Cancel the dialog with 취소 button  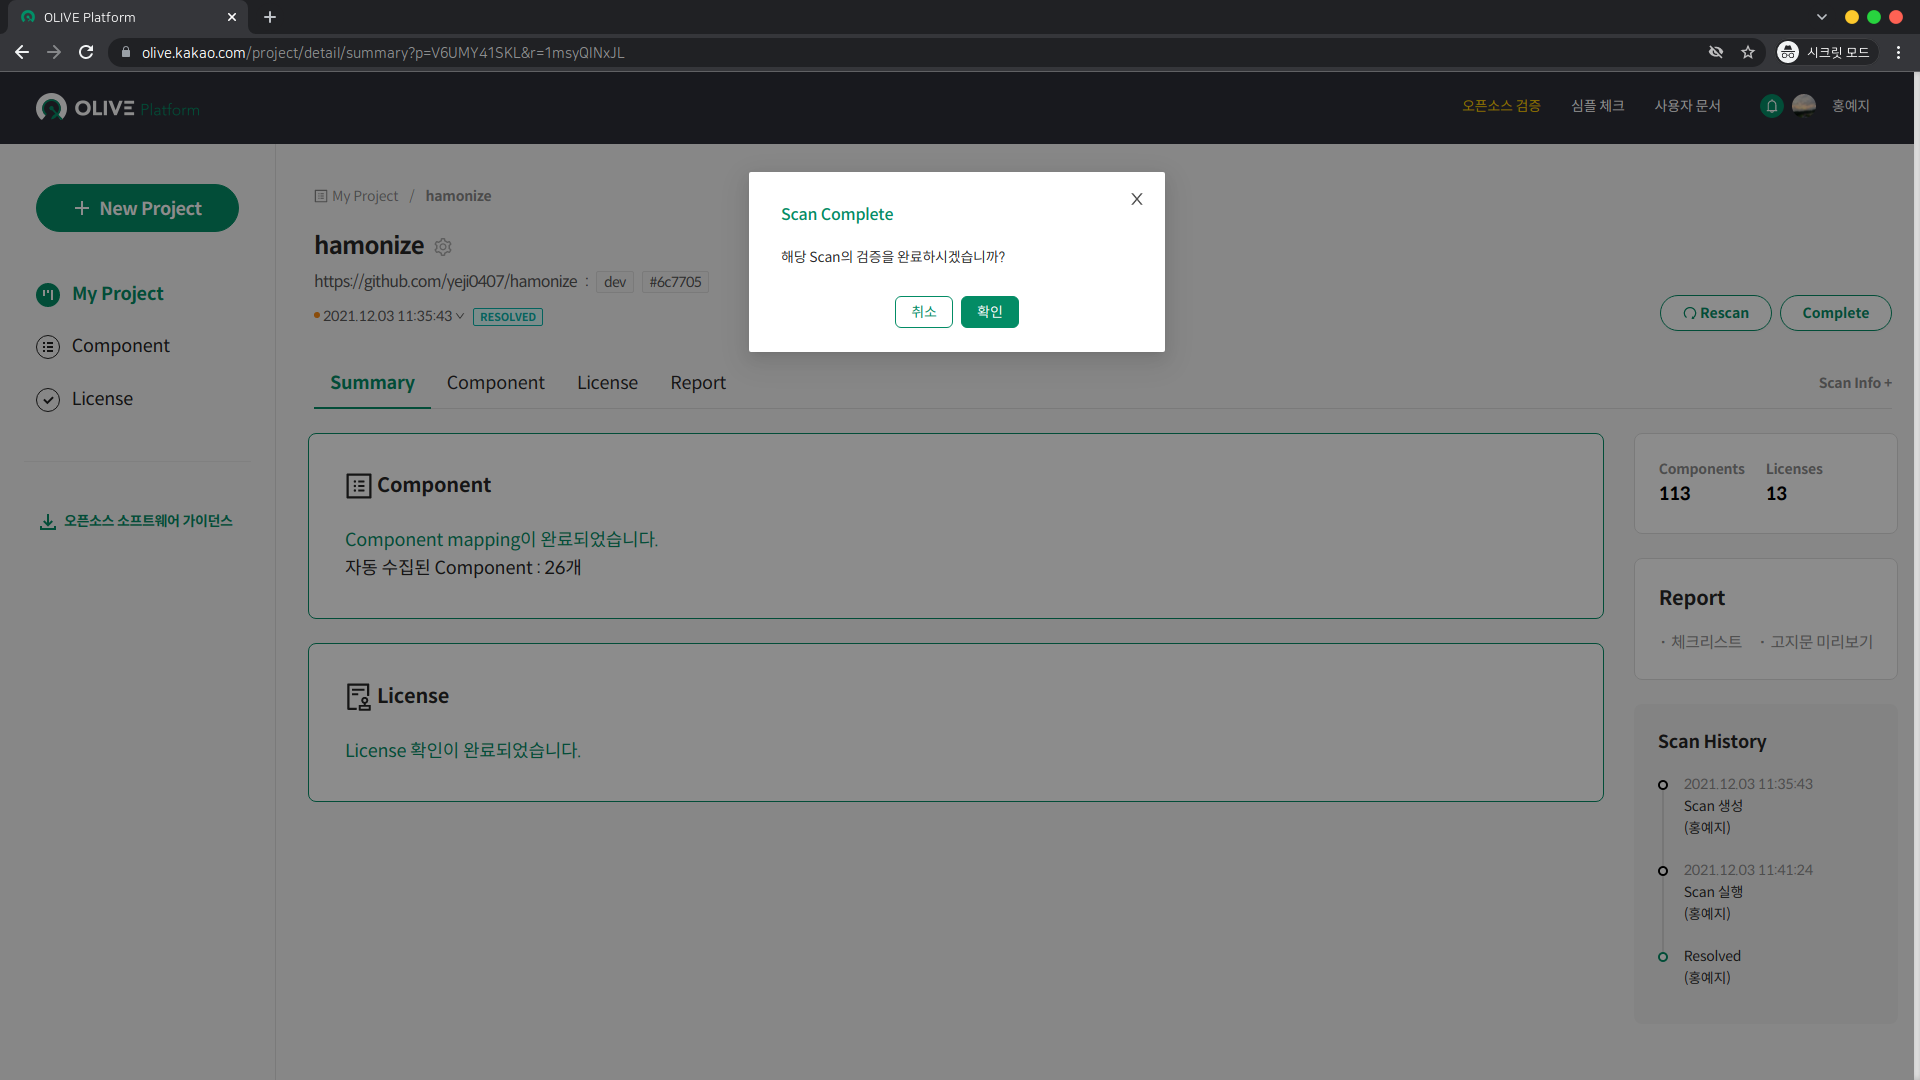pyautogui.click(x=923, y=312)
